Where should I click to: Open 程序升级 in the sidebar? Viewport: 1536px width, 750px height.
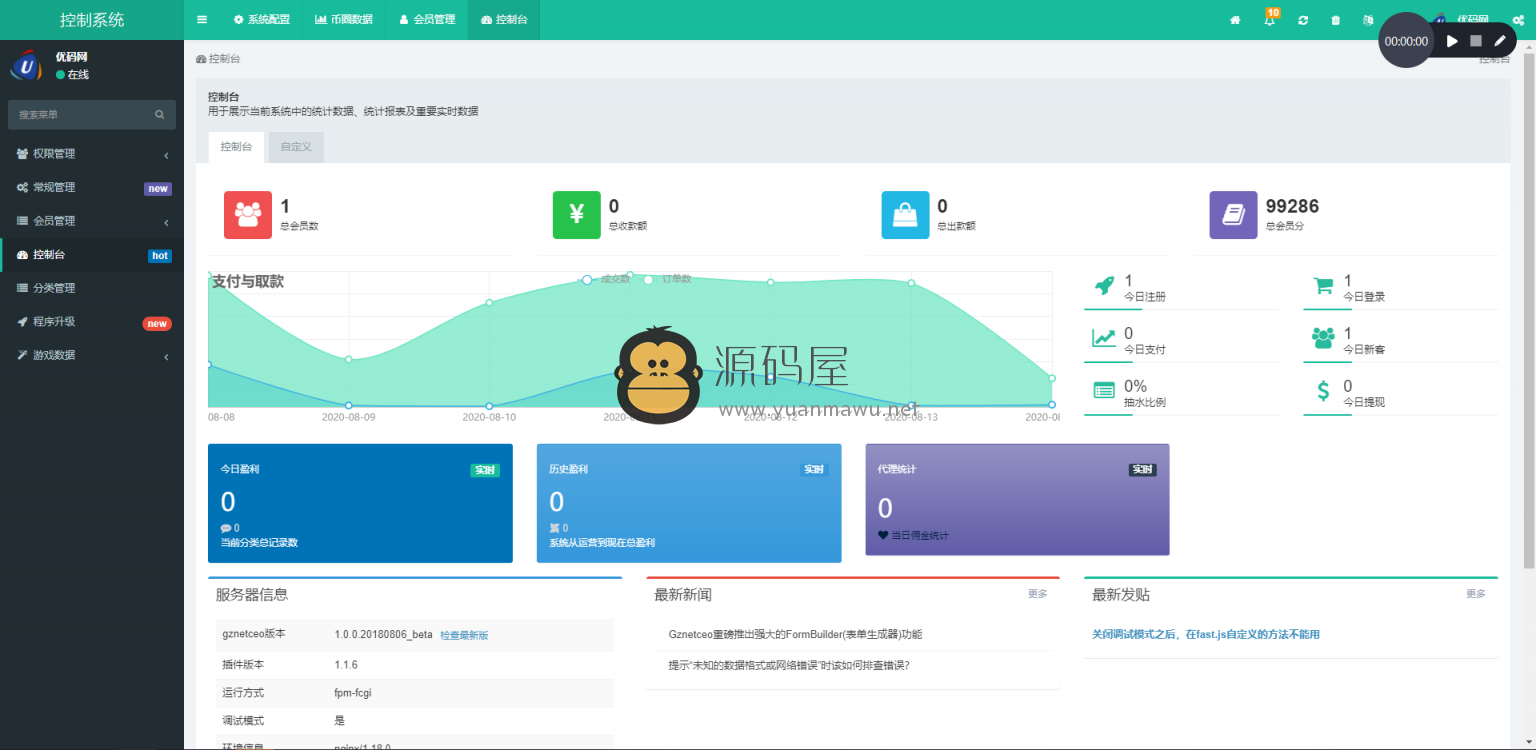point(92,322)
